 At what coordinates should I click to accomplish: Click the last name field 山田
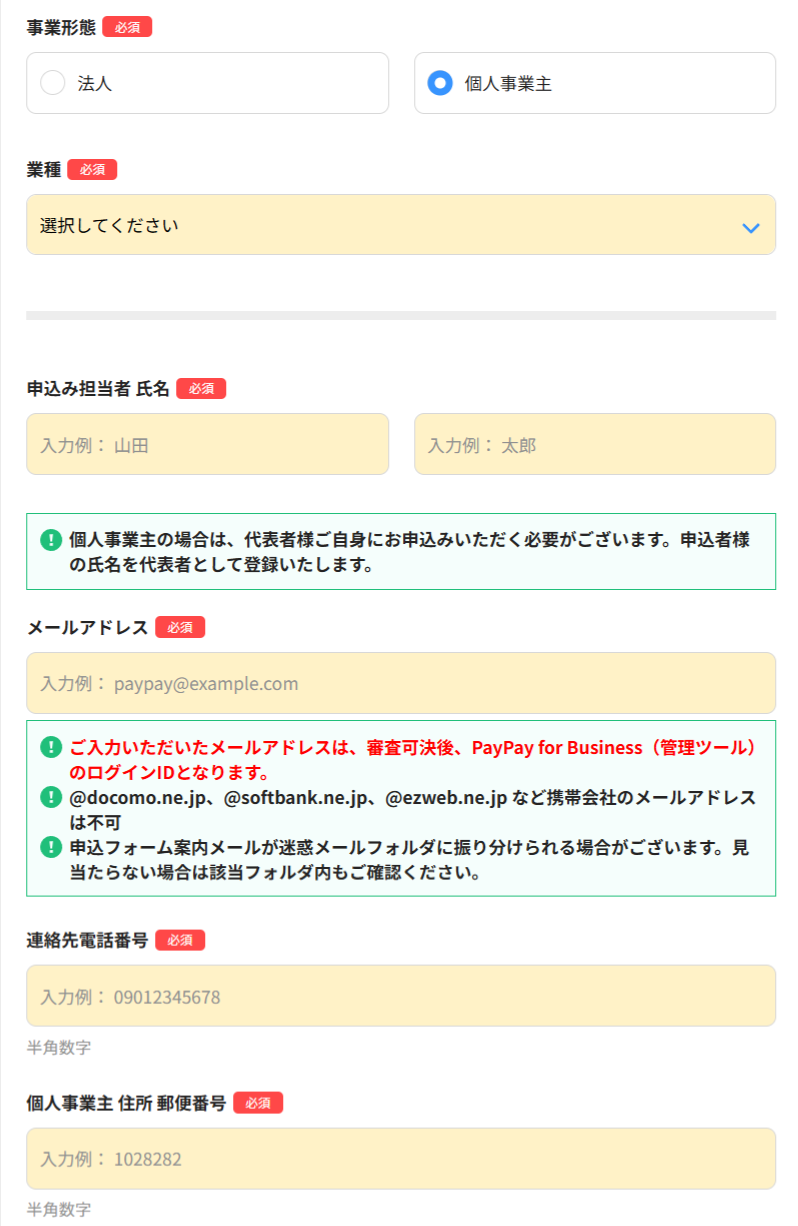pos(207,444)
